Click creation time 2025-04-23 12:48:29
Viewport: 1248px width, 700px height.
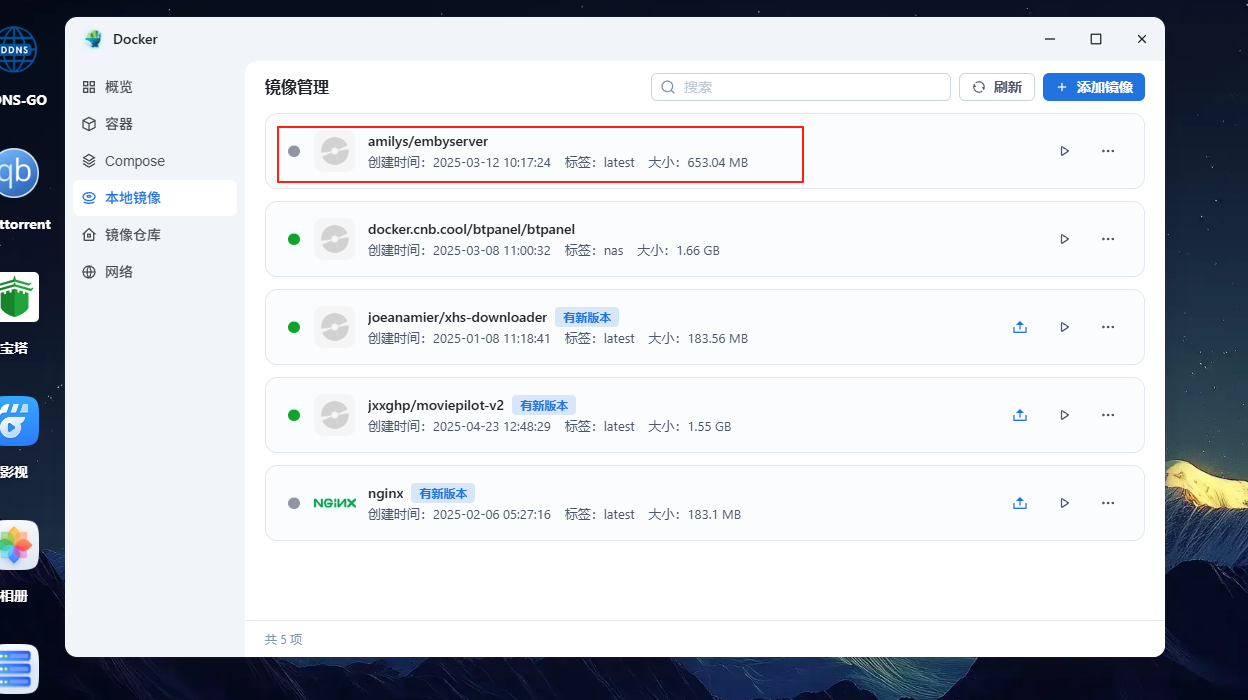pos(492,426)
